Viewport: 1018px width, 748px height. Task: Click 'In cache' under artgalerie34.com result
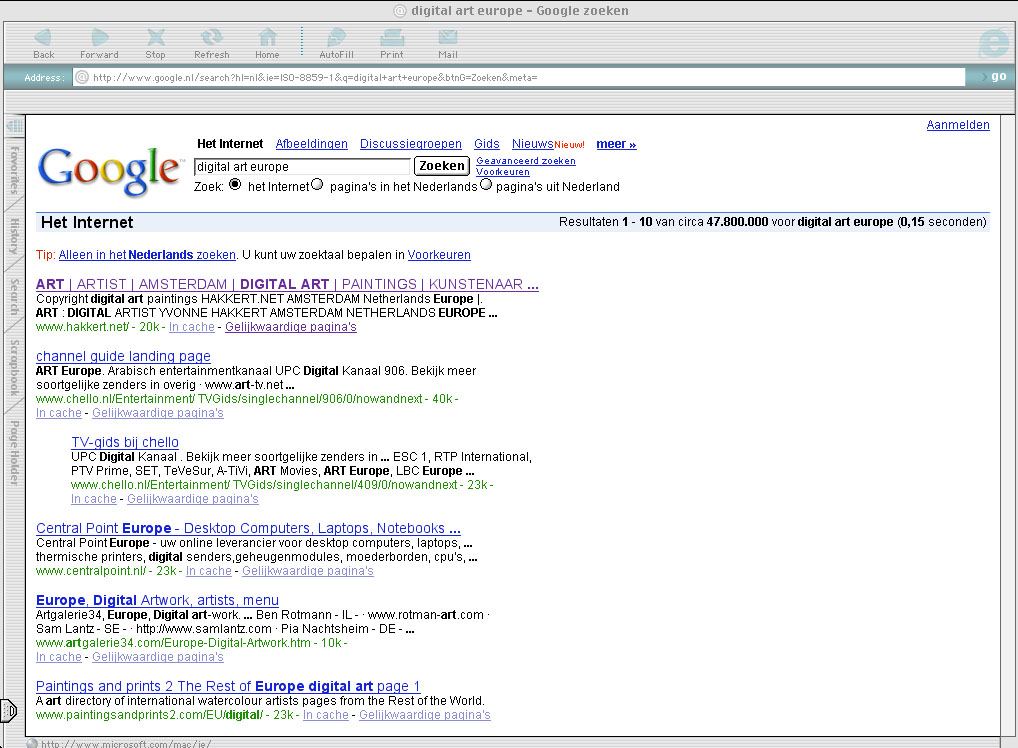click(58, 657)
